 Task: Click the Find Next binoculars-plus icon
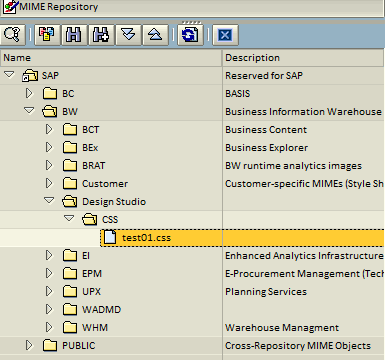(101, 34)
